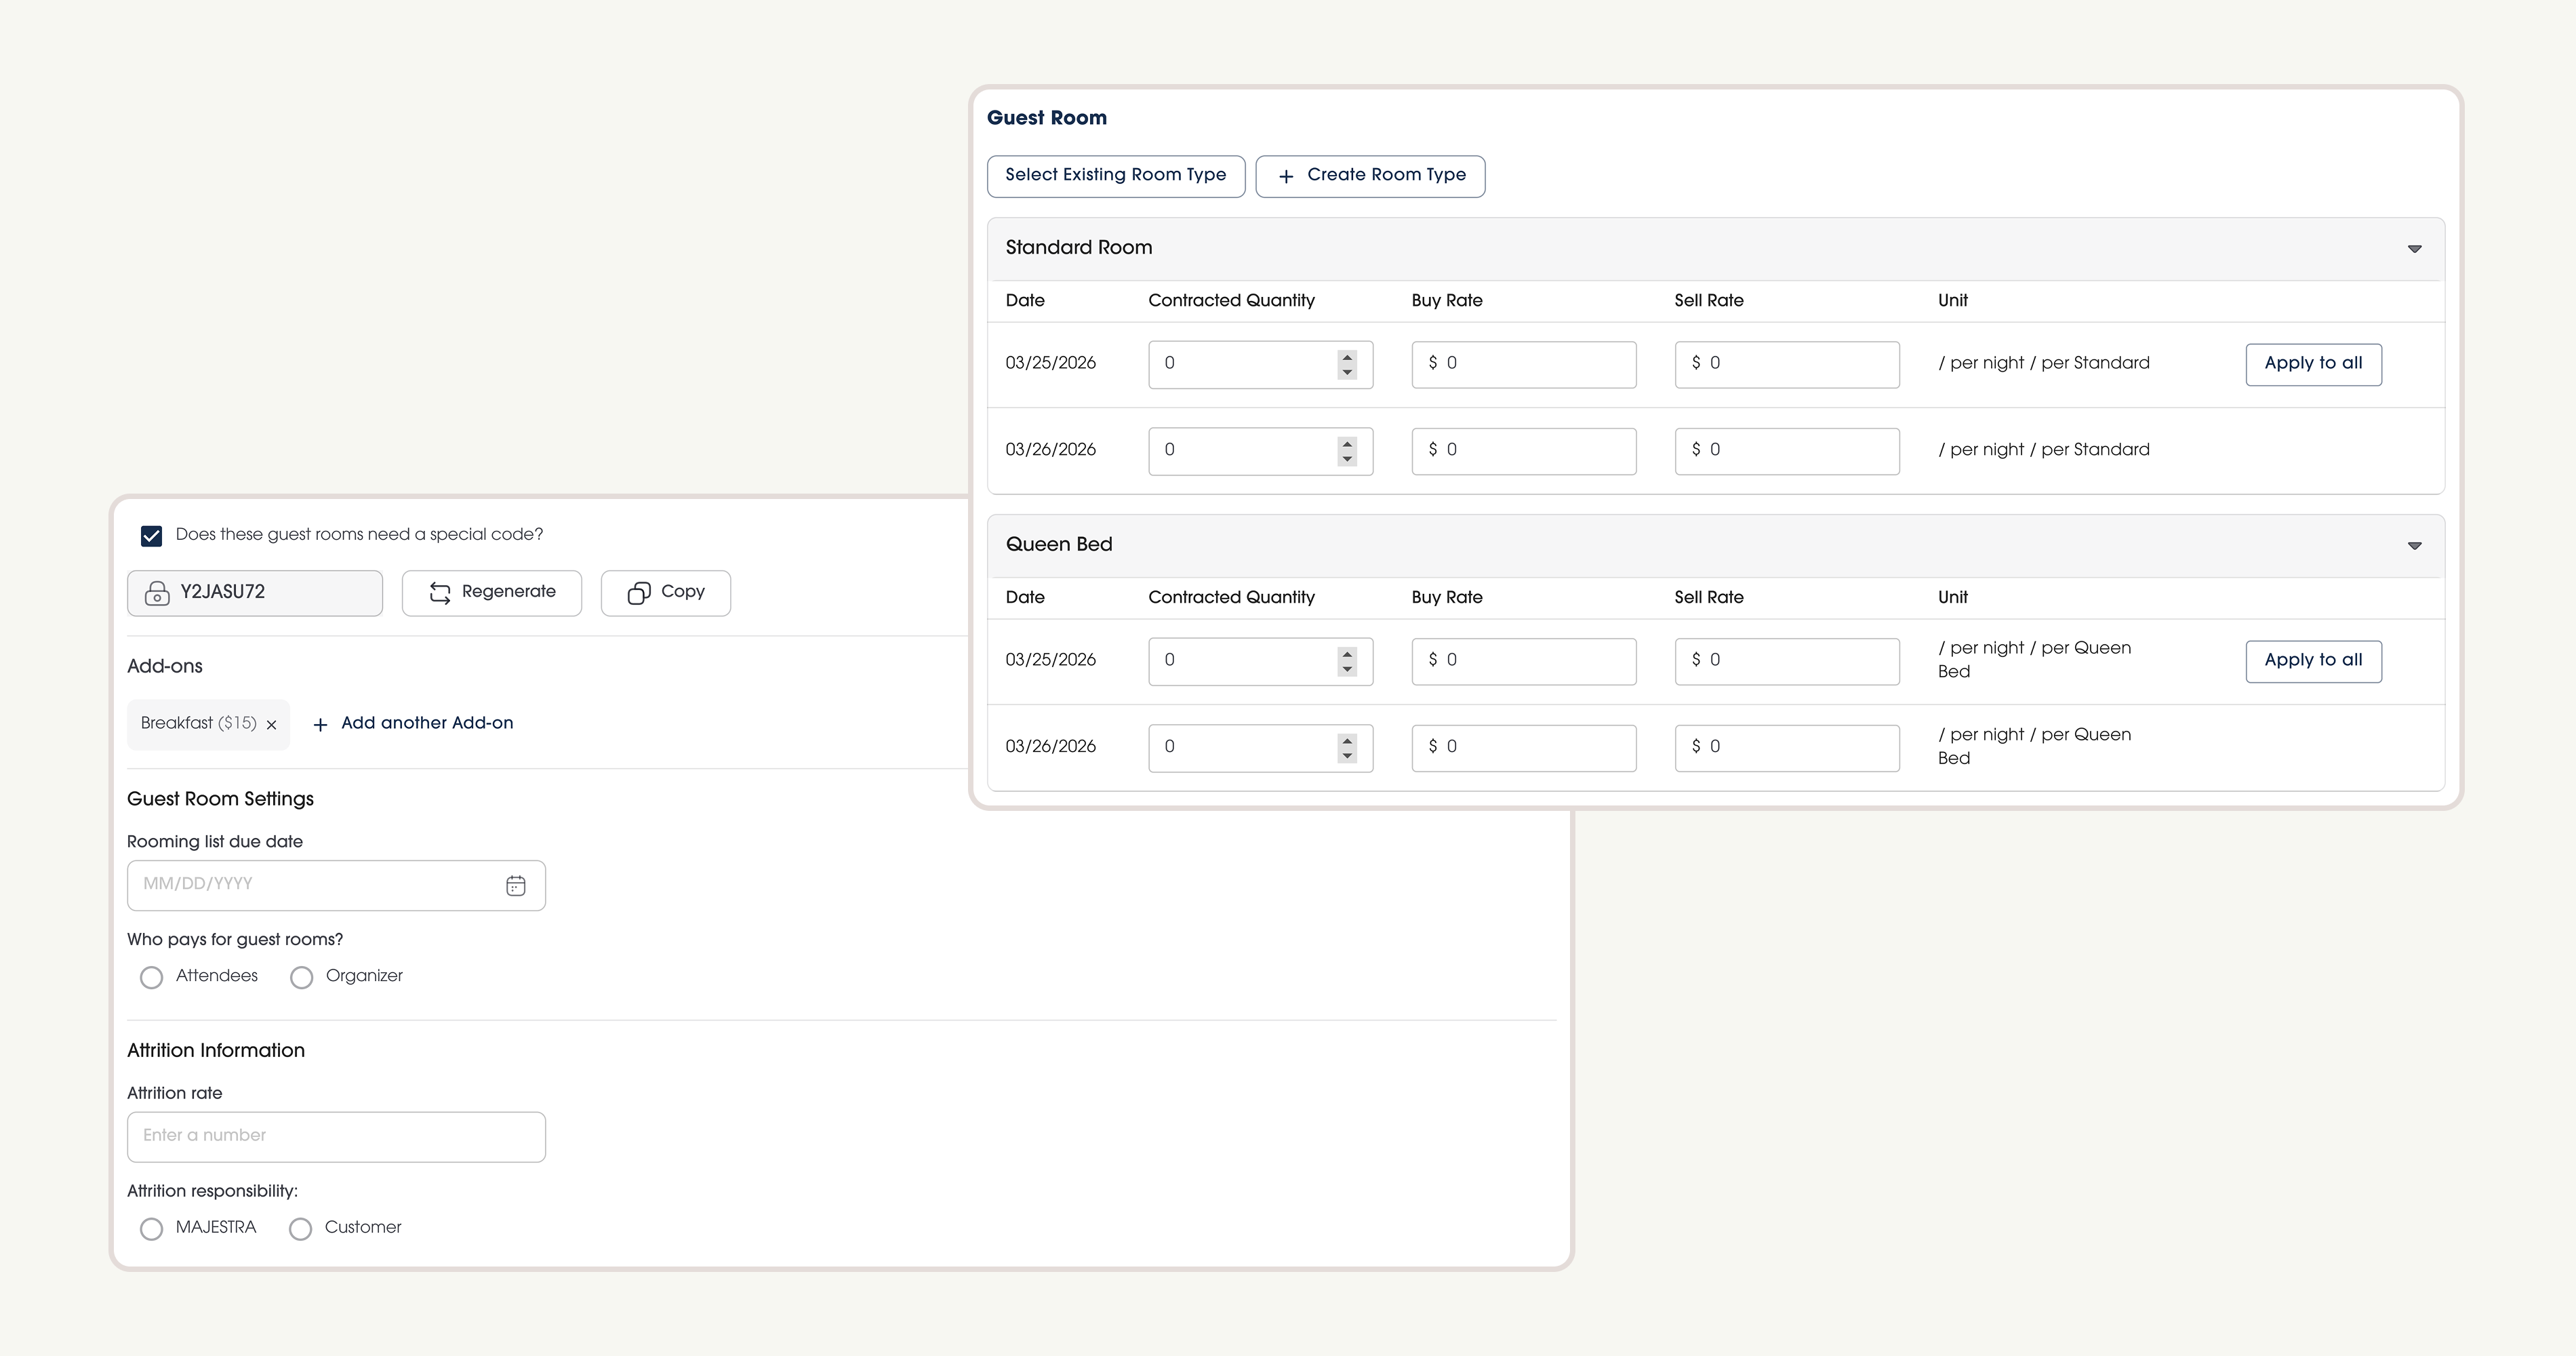This screenshot has height=1356, width=2576.
Task: Click the plus icon in Create Room Type
Action: coord(1286,177)
